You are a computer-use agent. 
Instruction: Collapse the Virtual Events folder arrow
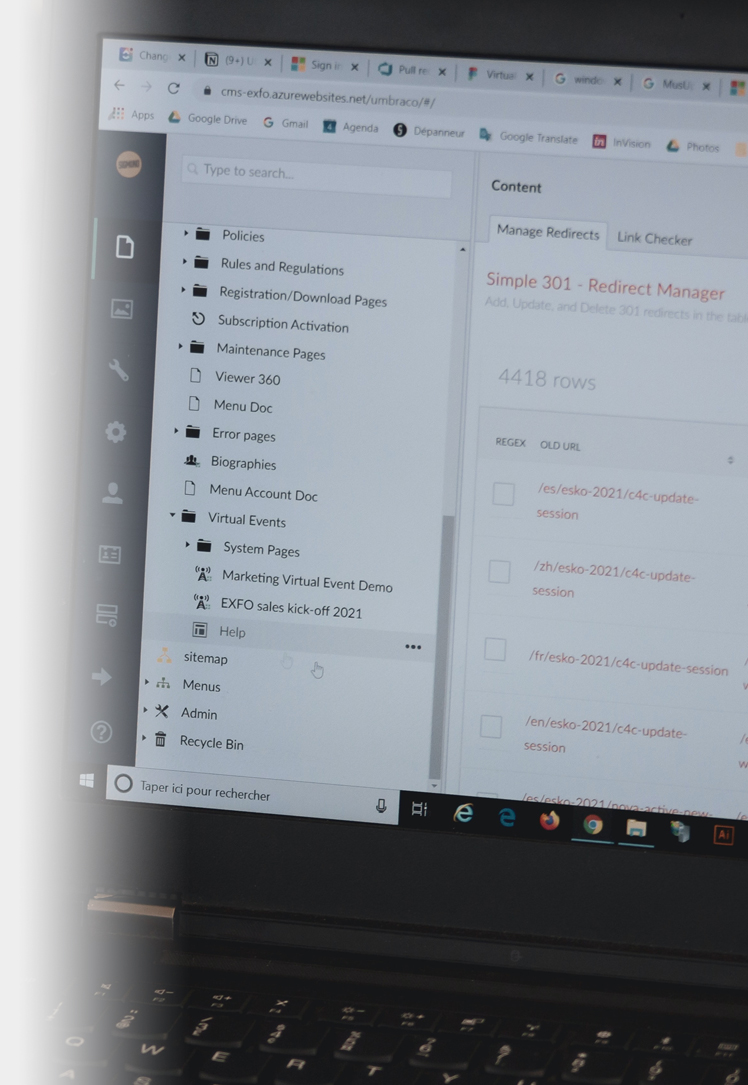click(x=172, y=515)
